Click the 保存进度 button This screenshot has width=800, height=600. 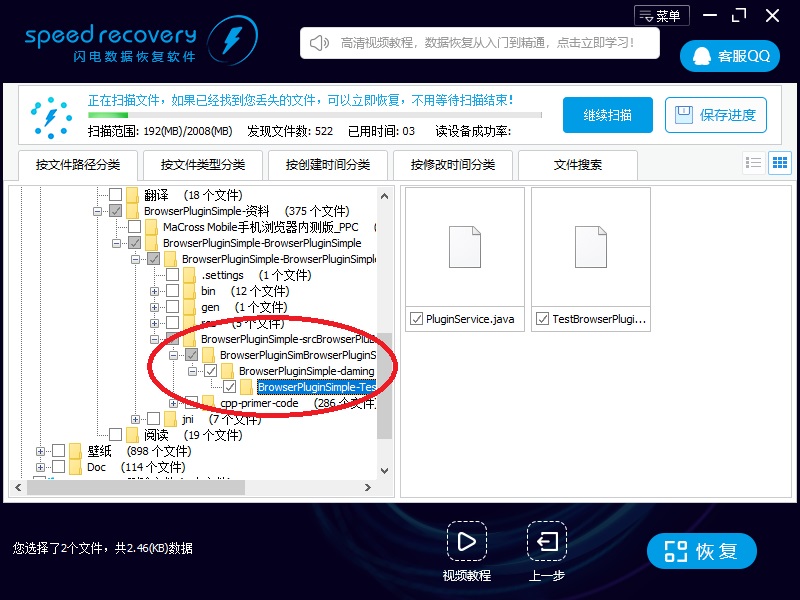click(x=716, y=115)
